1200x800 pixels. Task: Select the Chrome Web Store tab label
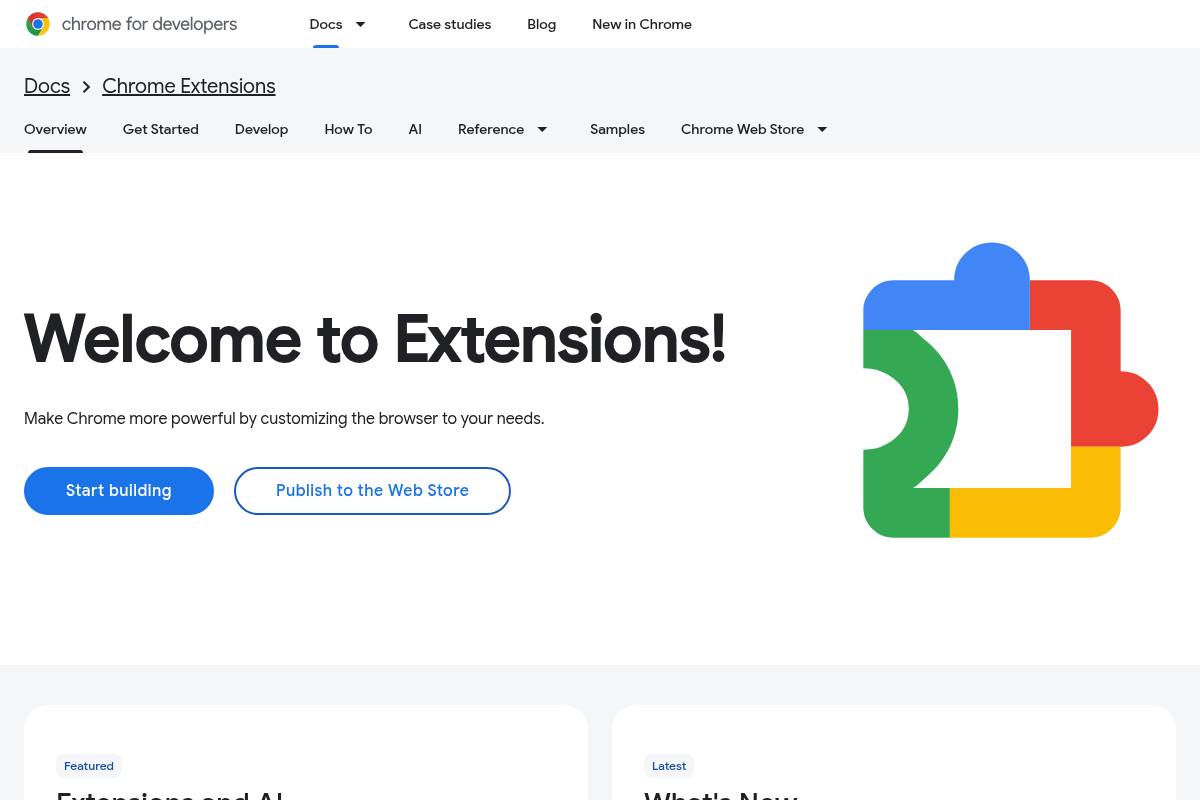pyautogui.click(x=742, y=129)
